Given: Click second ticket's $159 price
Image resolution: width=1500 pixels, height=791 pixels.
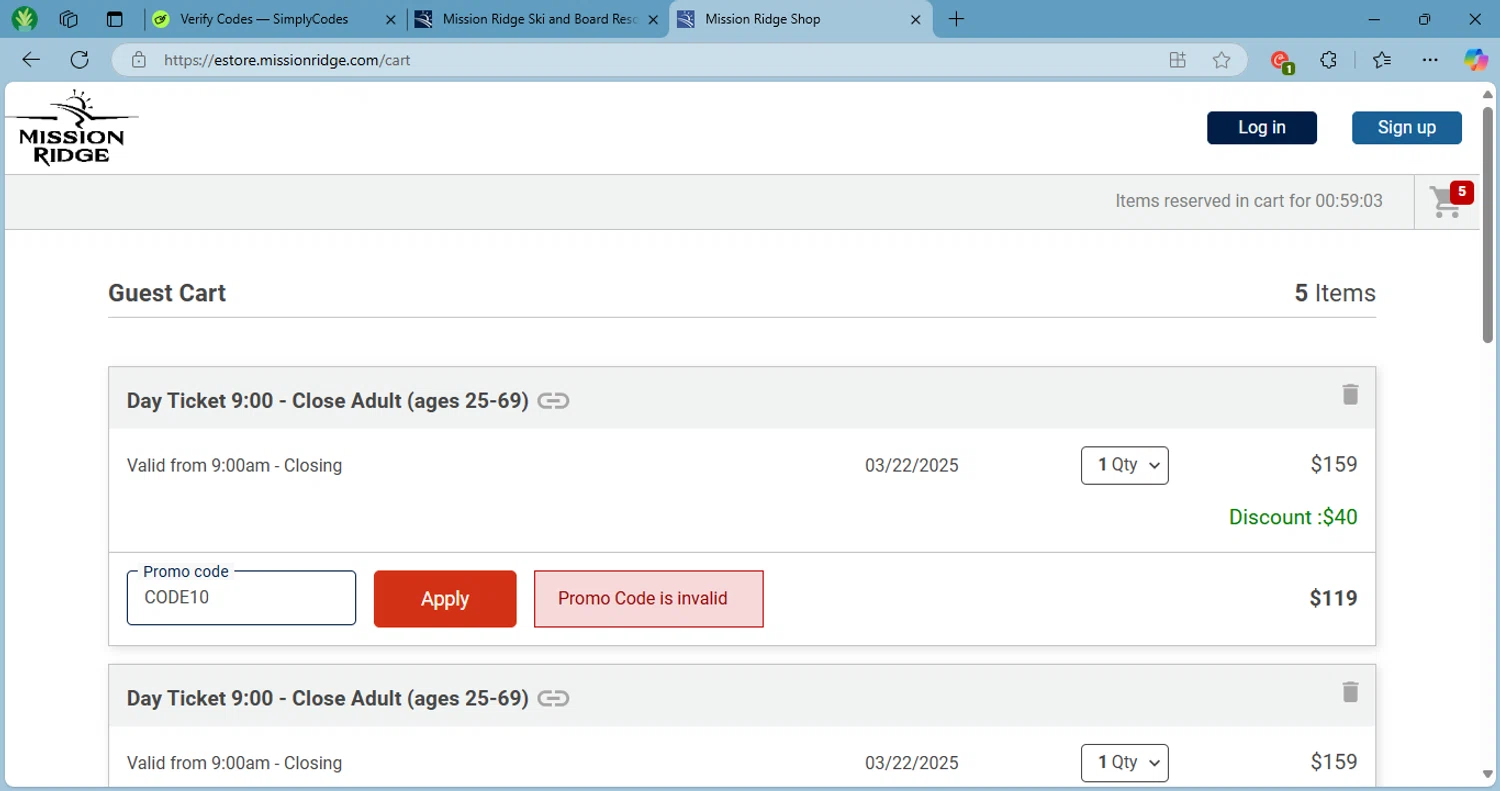Looking at the screenshot, I should click(x=1334, y=761).
